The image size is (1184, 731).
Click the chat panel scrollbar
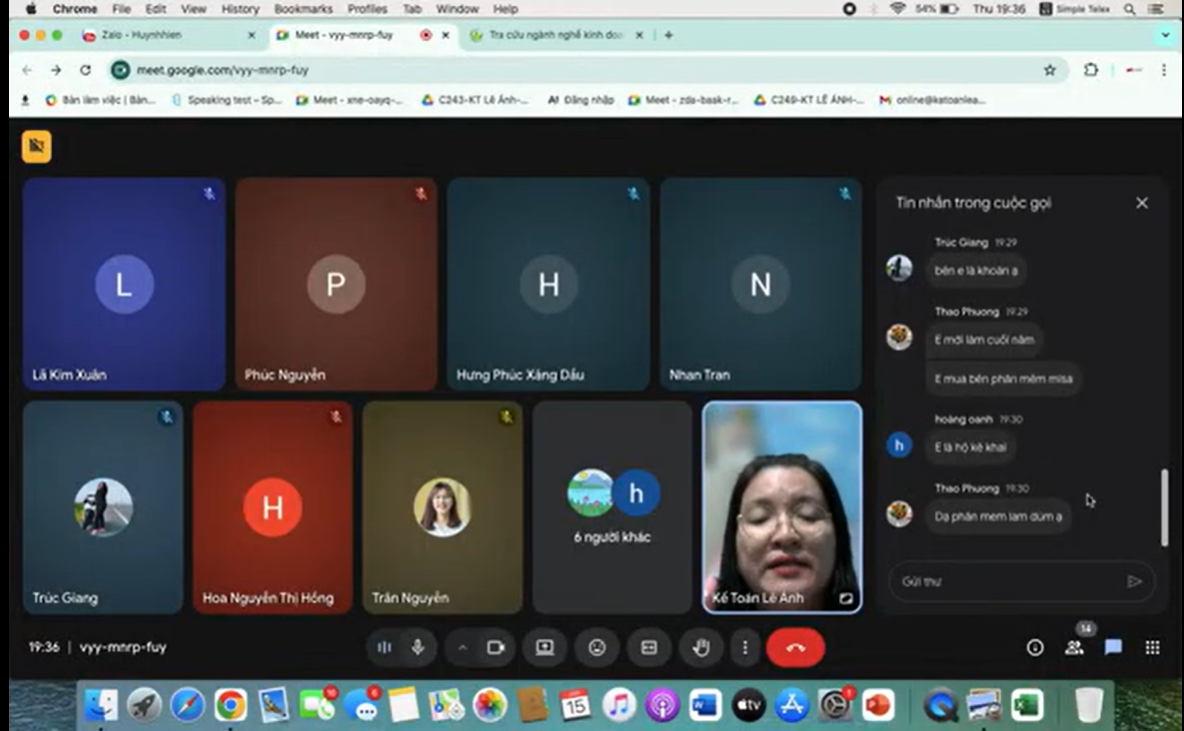[x=1164, y=507]
